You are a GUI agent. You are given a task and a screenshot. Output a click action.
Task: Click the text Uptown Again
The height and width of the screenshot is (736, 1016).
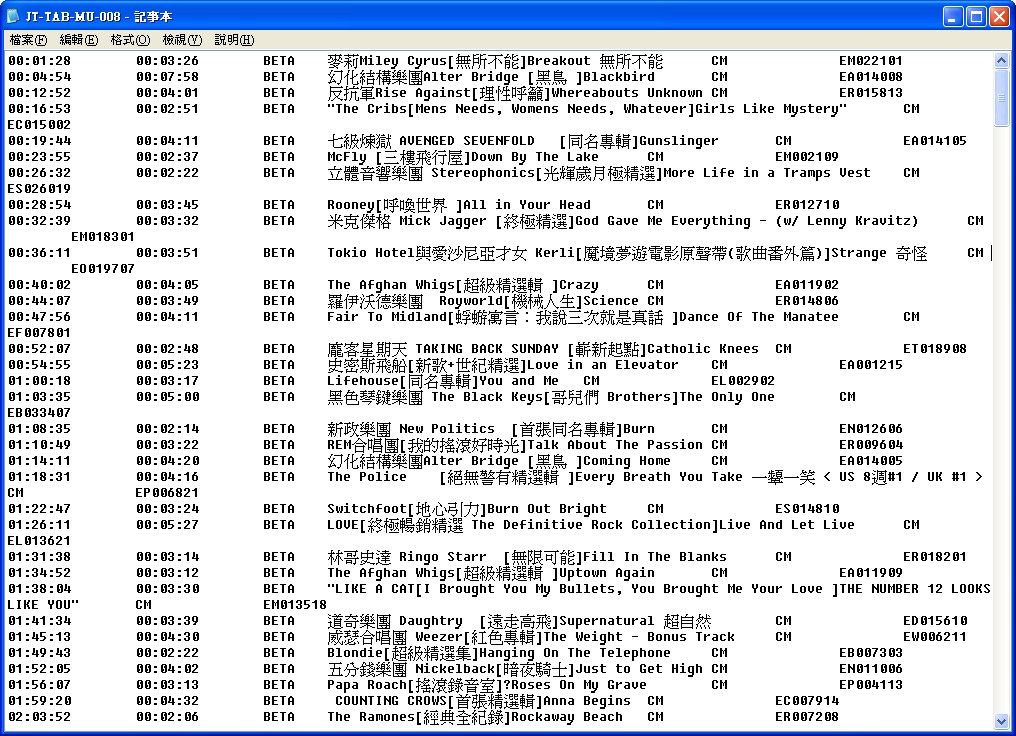[606, 573]
